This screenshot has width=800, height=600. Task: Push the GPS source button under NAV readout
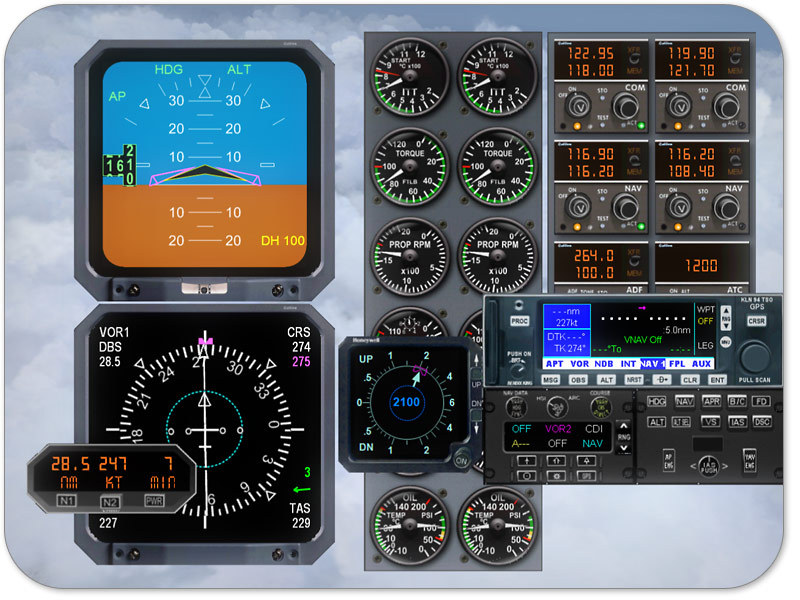pos(587,476)
